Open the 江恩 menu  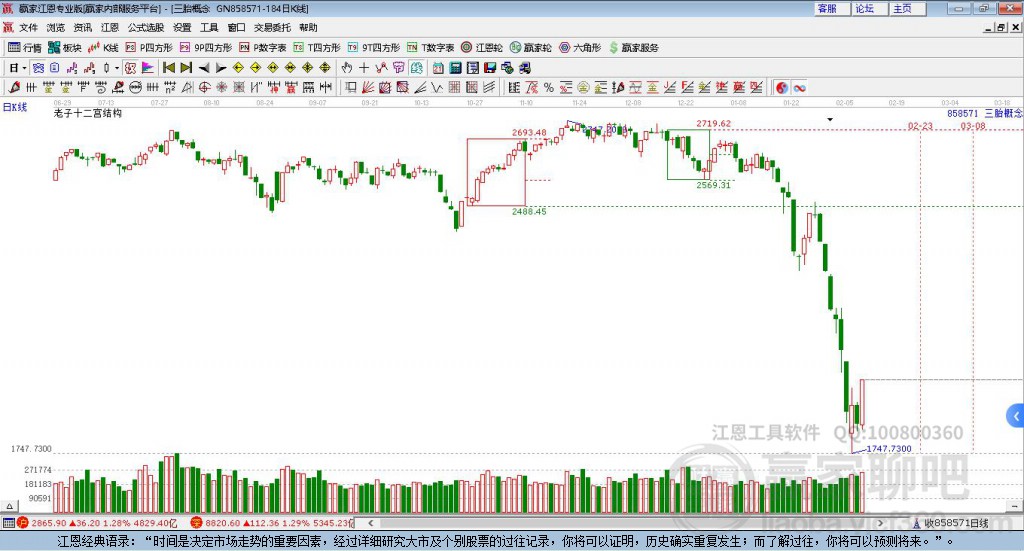pos(110,27)
